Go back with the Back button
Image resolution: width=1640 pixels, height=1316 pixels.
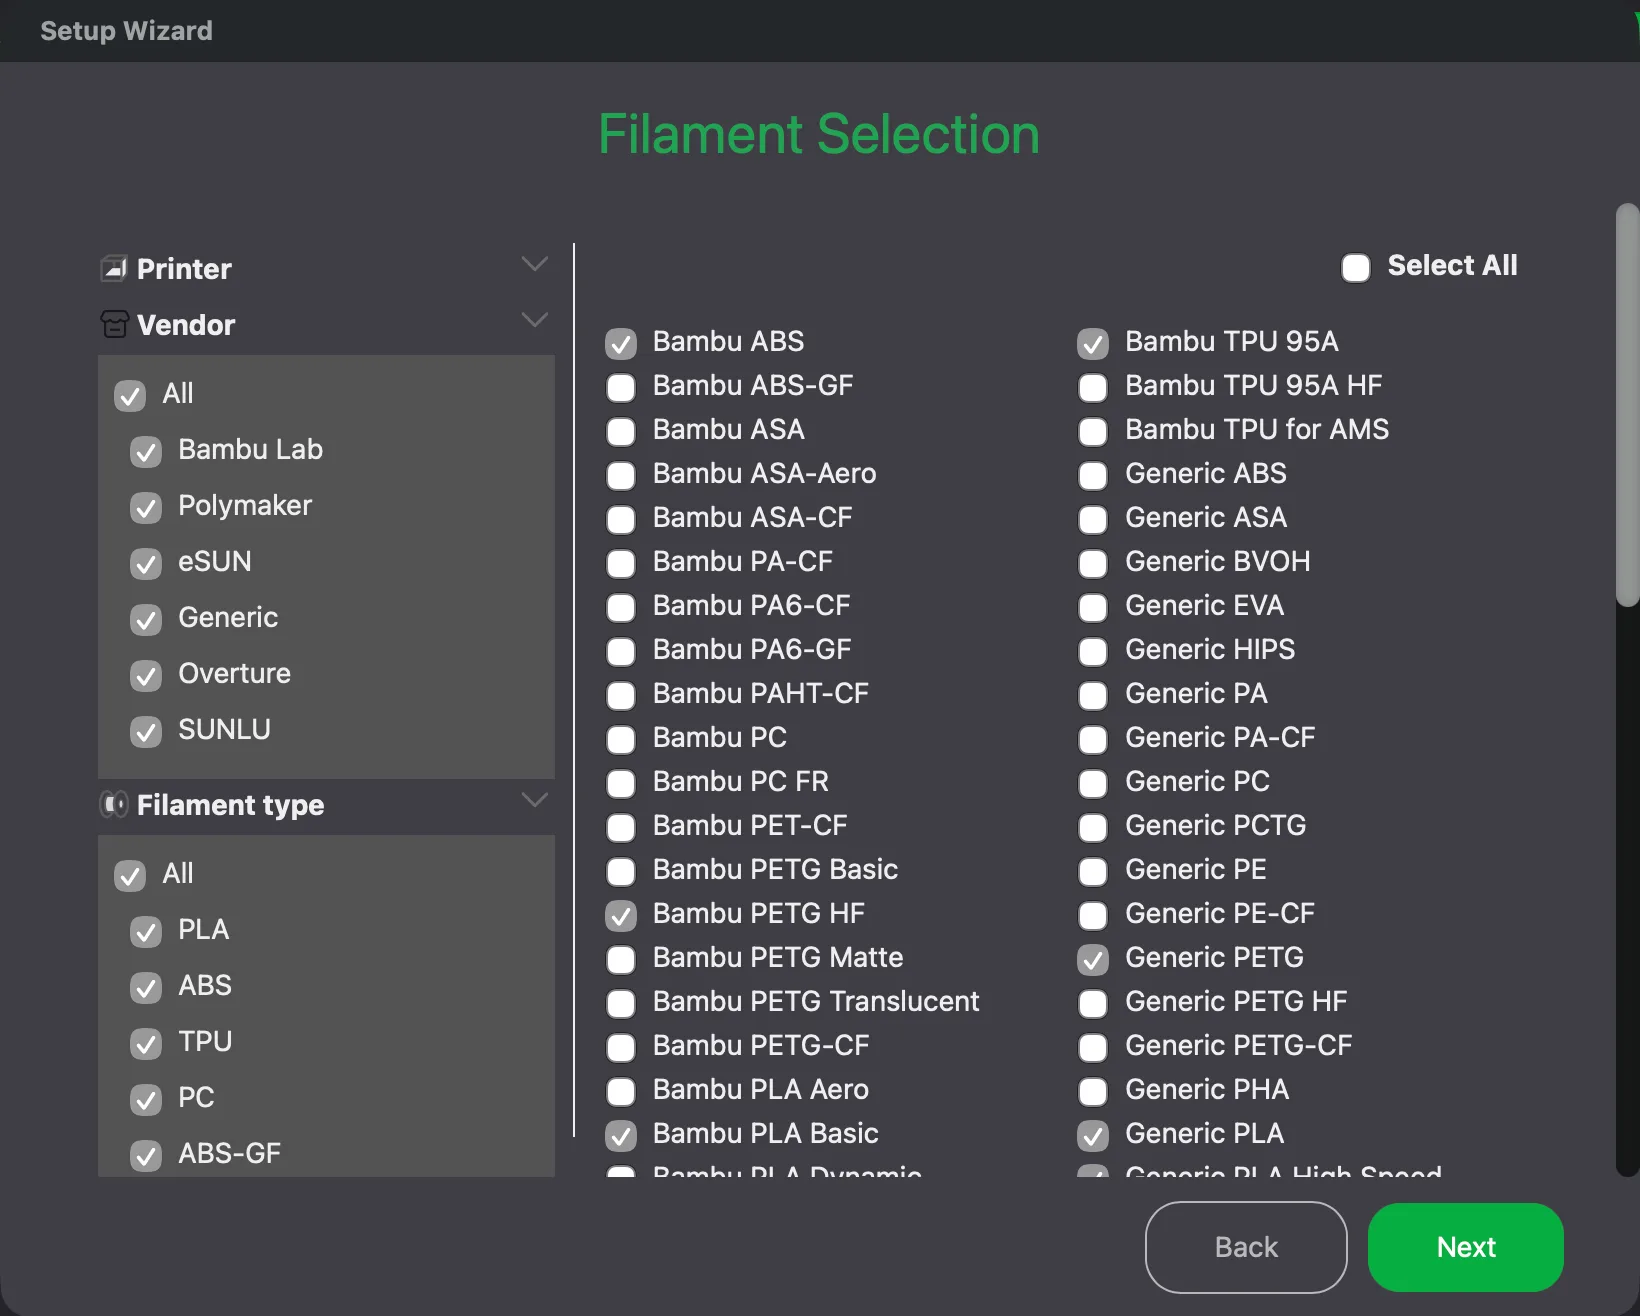tap(1246, 1247)
